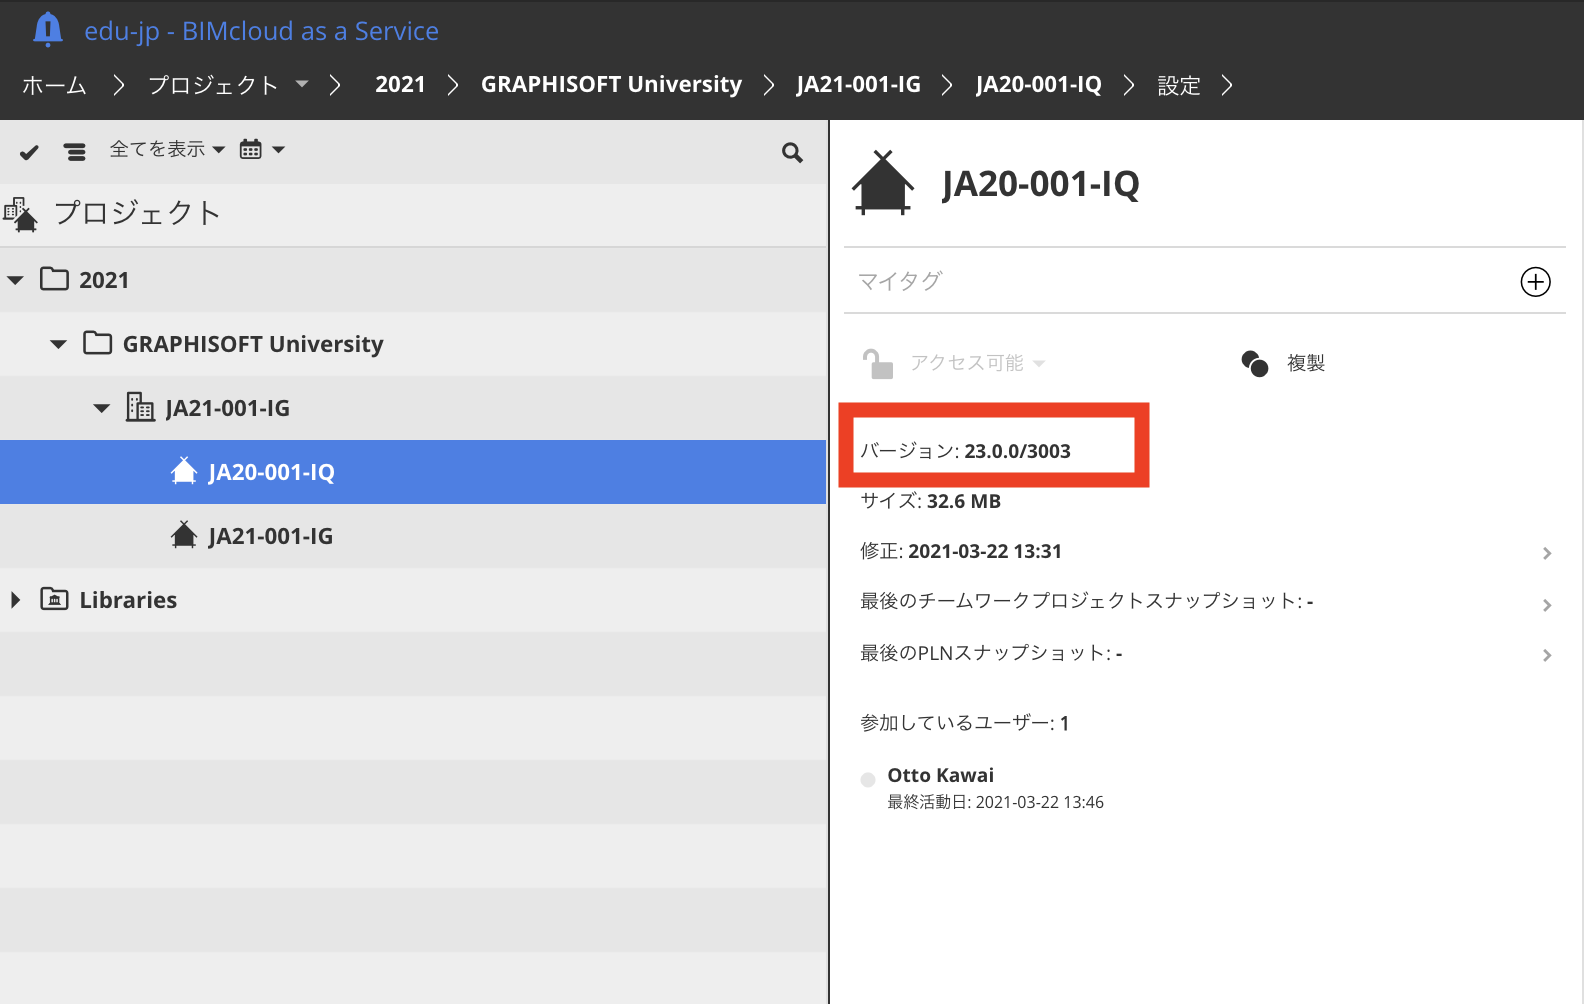This screenshot has width=1584, height=1004.
Task: Click the 修正: 2021-03-22 13:31 row
Action: coord(1205,551)
